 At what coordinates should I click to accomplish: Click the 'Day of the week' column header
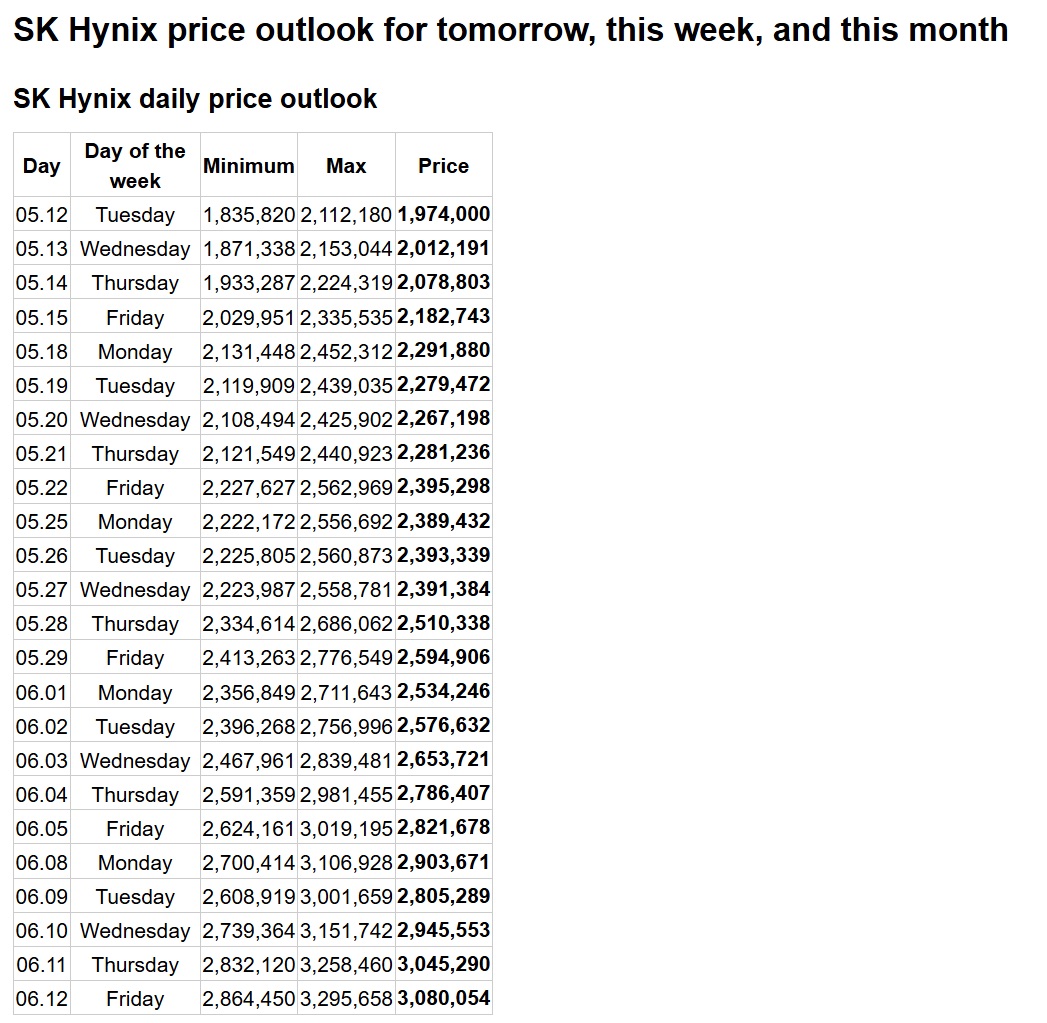pyautogui.click(x=135, y=166)
